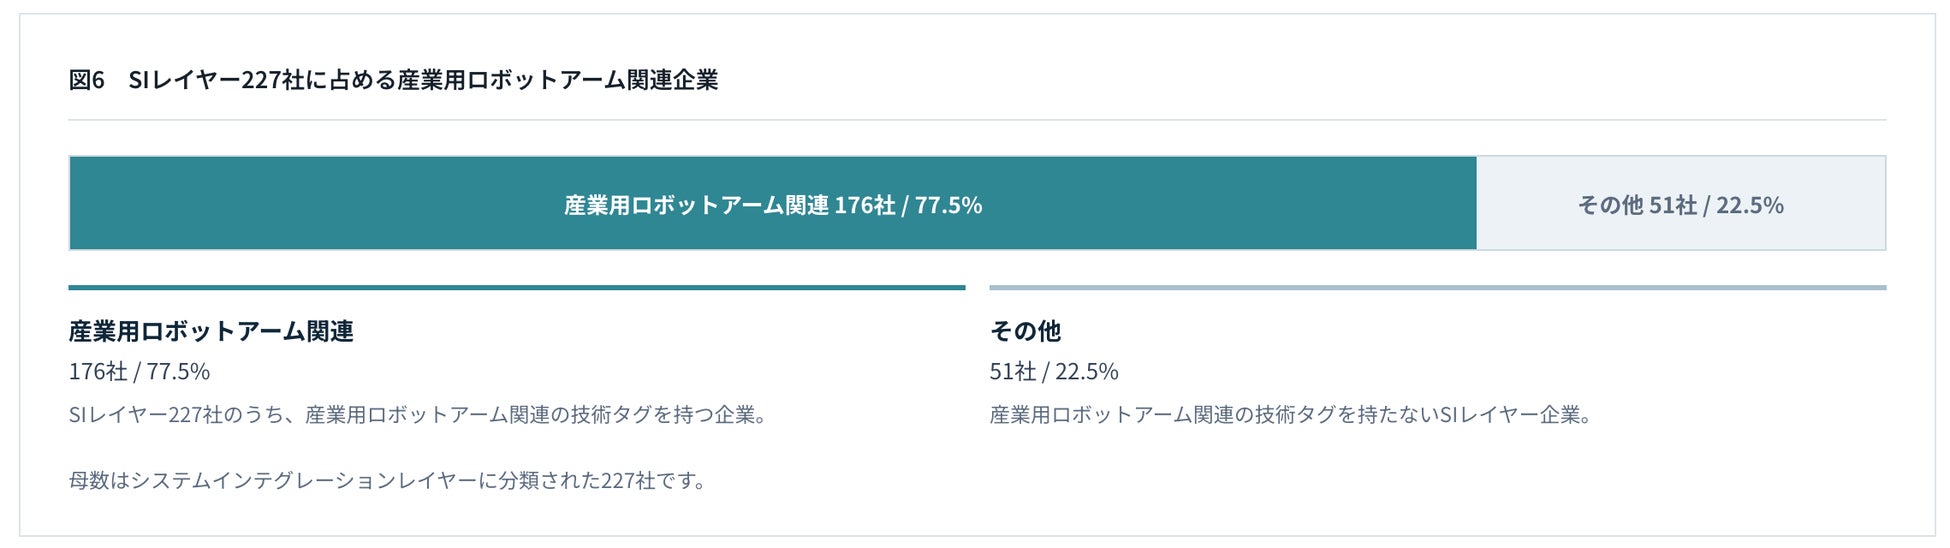
Task: Click the description SIレイヤー227社のうち、産業用ロボットアーム関連の技術タグを持つ企業
Action: pyautogui.click(x=418, y=414)
